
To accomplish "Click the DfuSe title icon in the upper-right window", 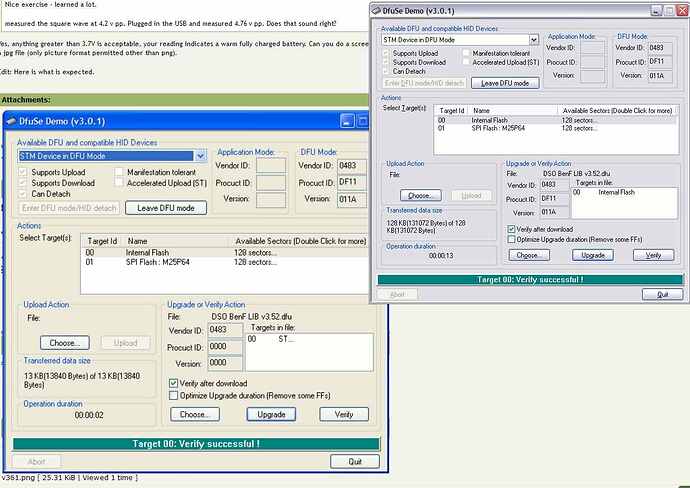I will click(376, 11).
